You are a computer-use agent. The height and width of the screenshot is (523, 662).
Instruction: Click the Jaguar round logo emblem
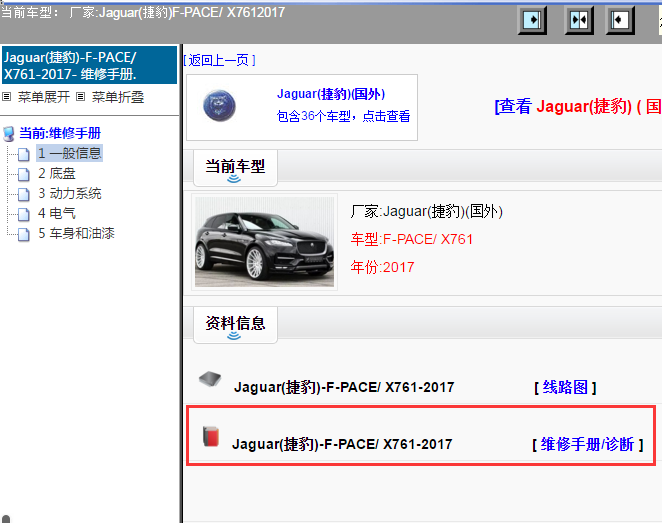[219, 106]
